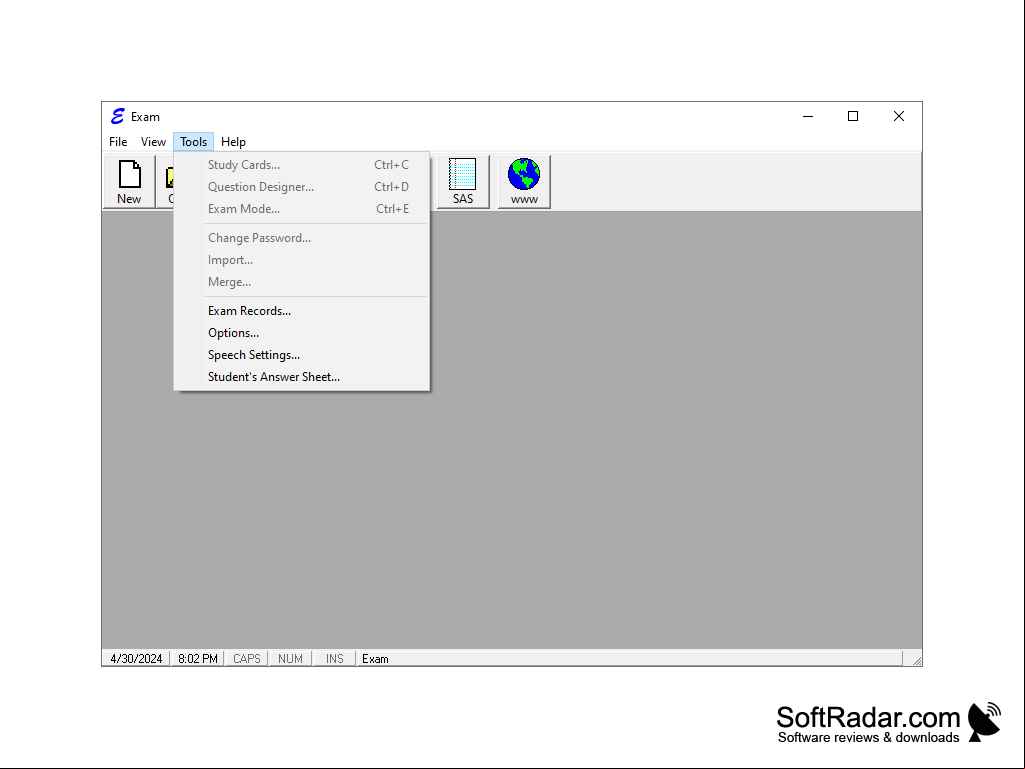The width and height of the screenshot is (1025, 769).
Task: Open the View menu
Action: coord(154,142)
